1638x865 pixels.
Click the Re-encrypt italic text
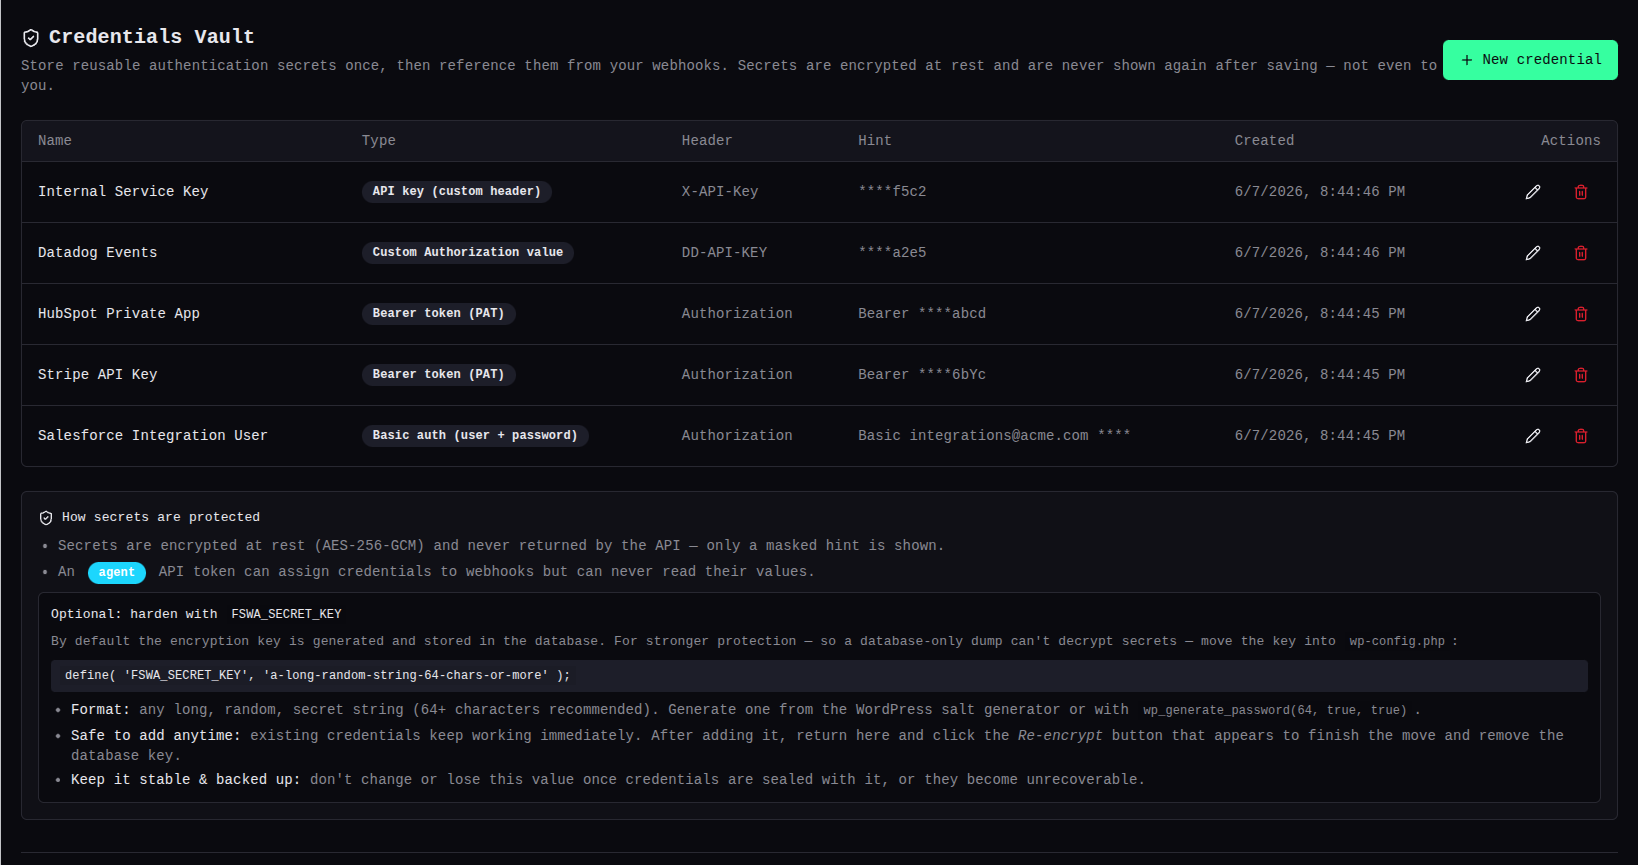(x=1060, y=736)
